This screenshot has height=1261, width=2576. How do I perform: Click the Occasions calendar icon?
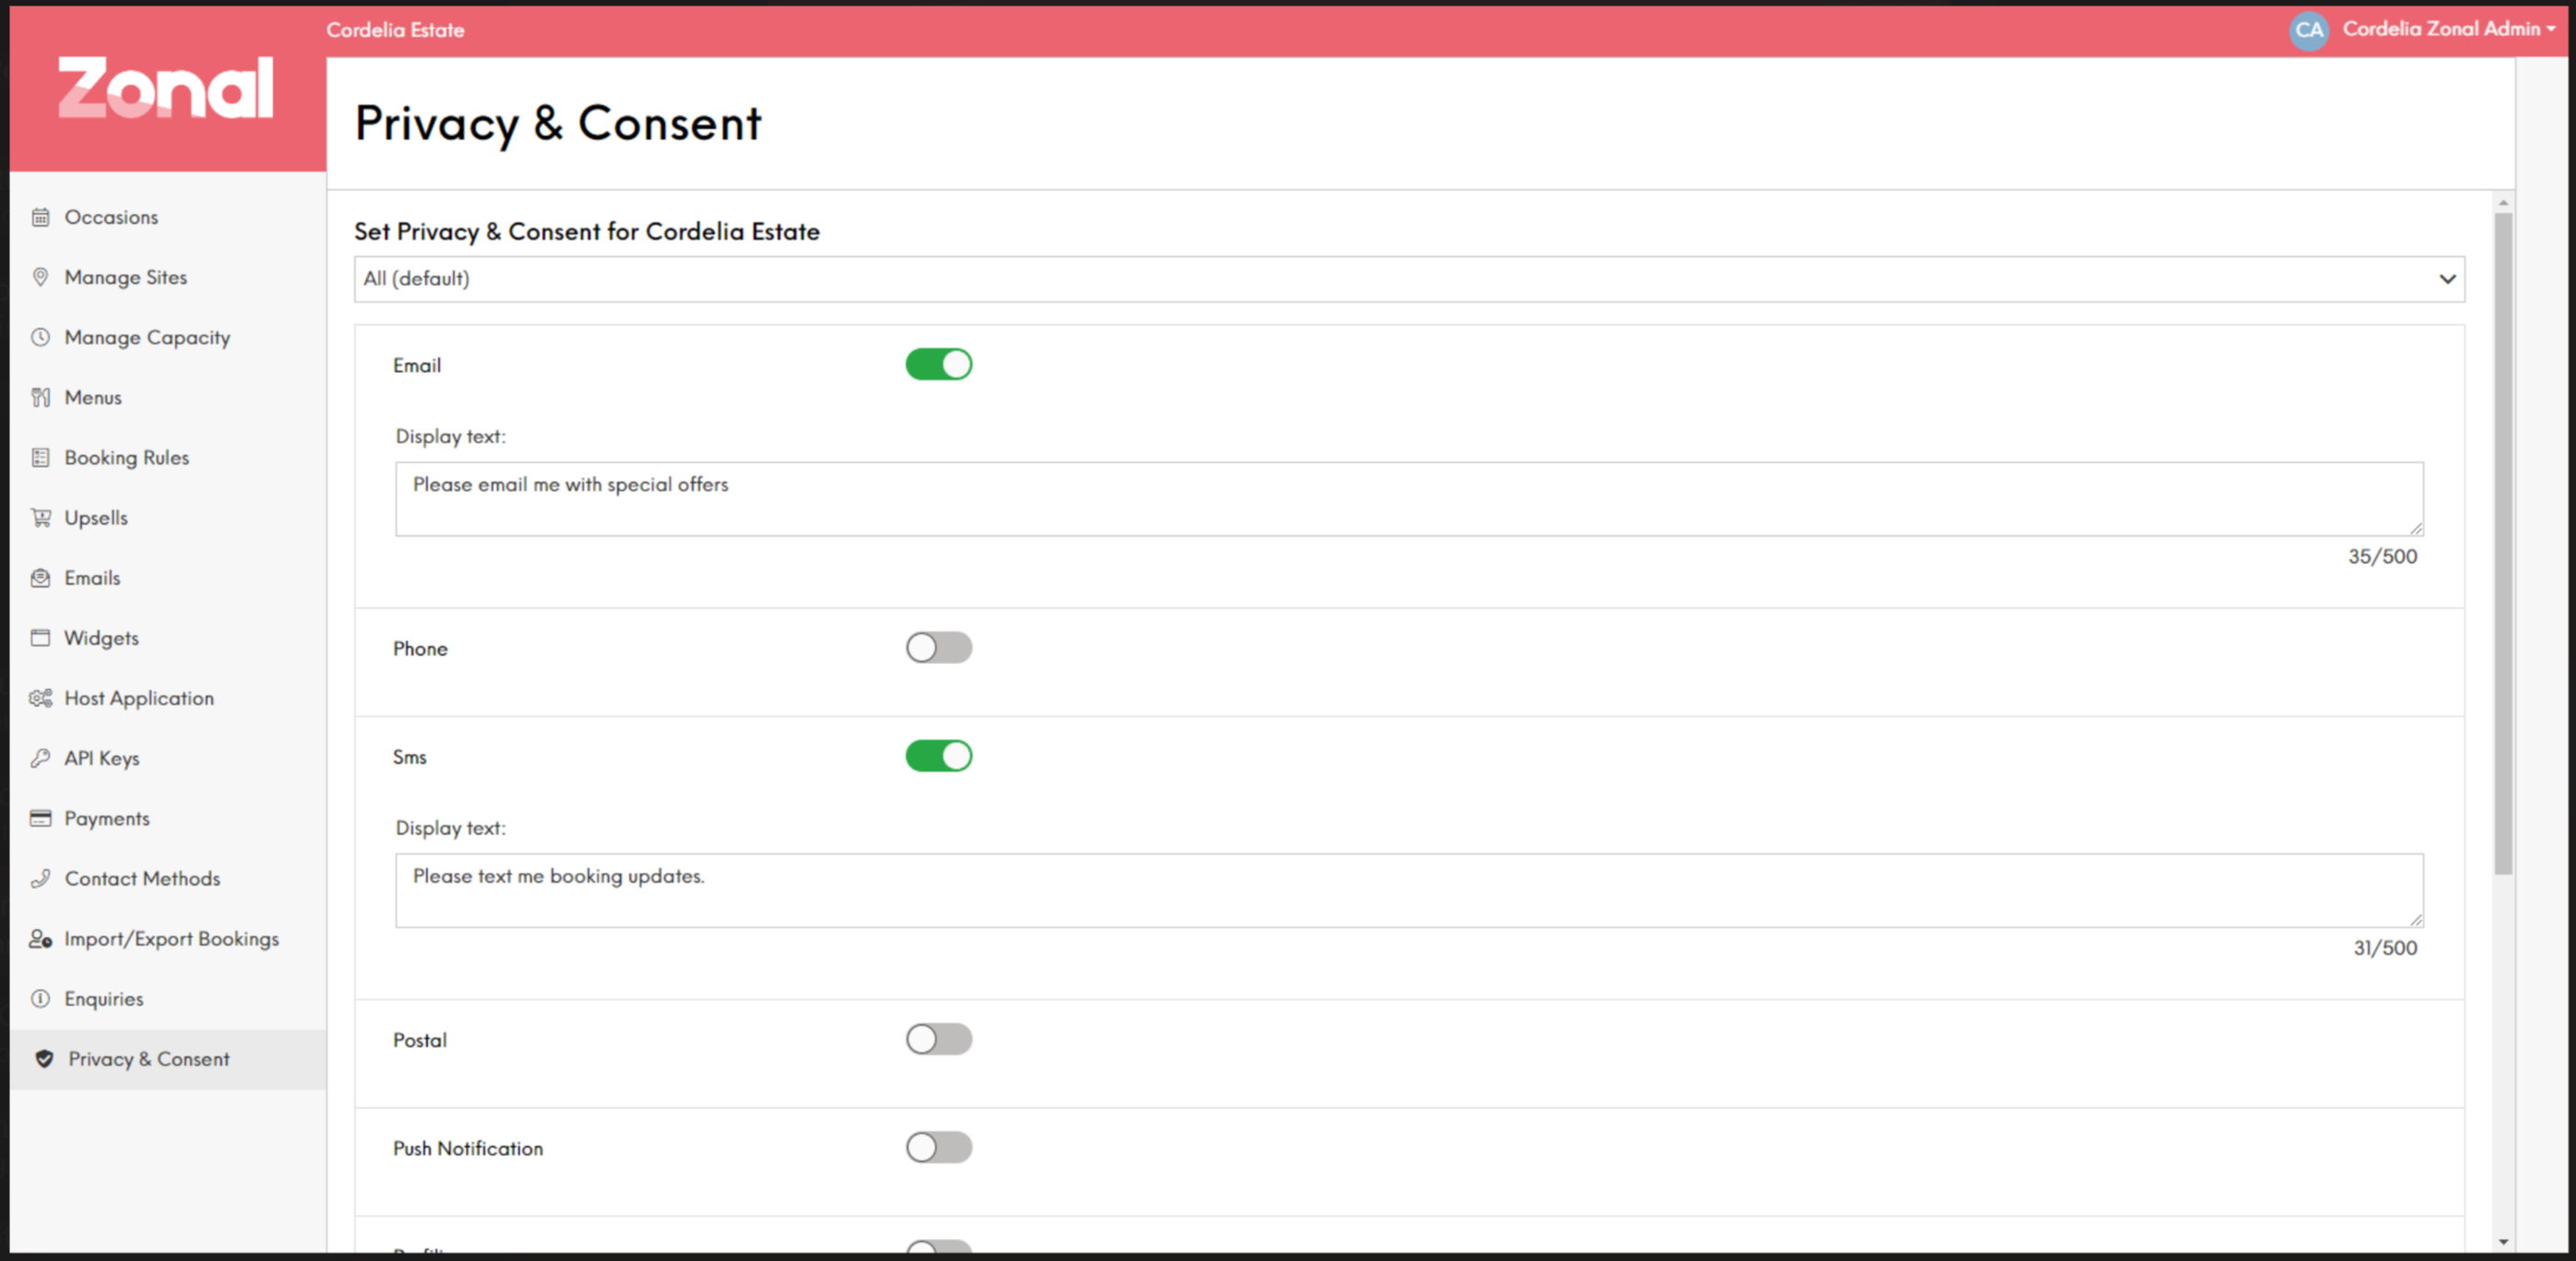(40, 217)
